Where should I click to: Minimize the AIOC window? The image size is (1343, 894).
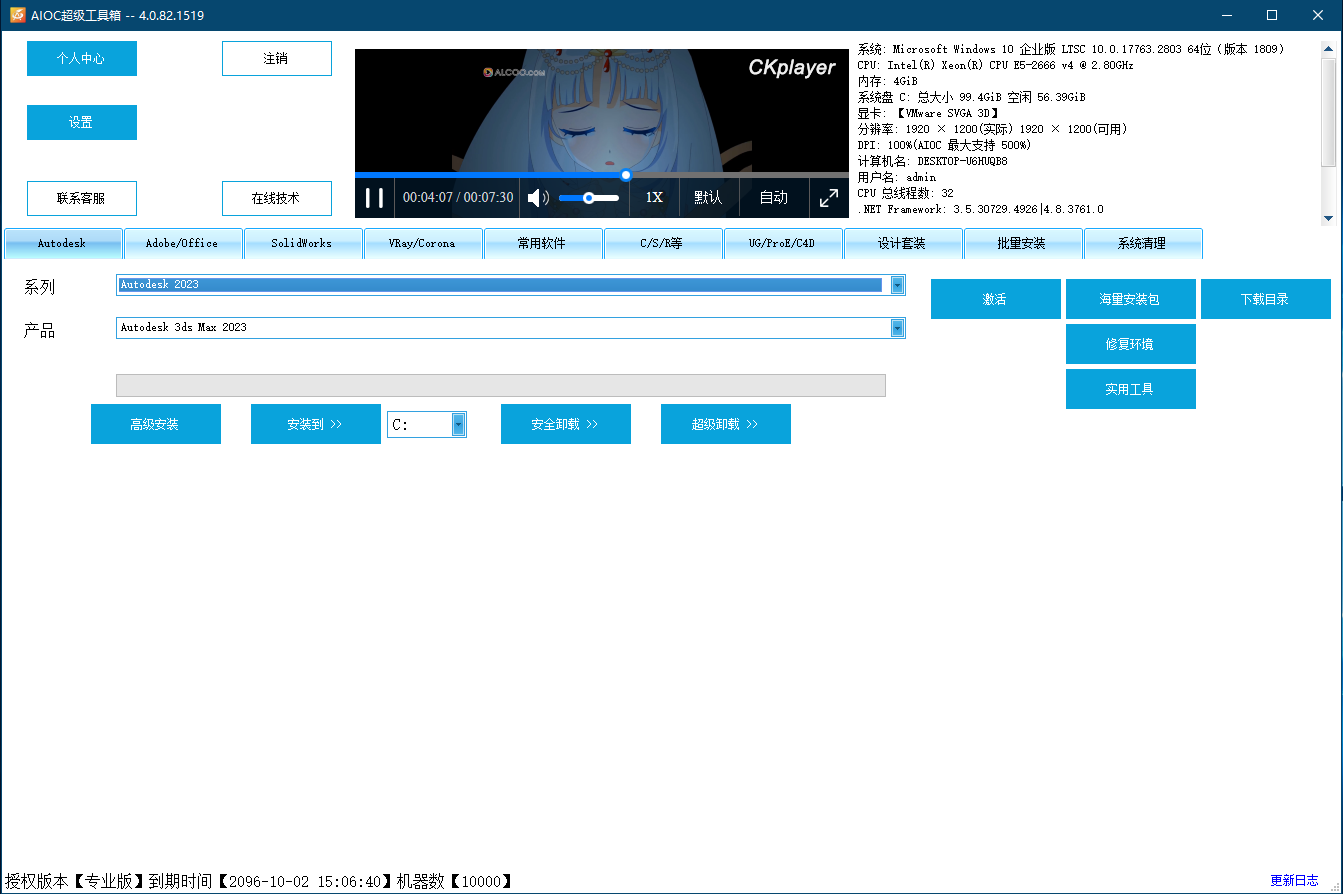[1227, 15]
